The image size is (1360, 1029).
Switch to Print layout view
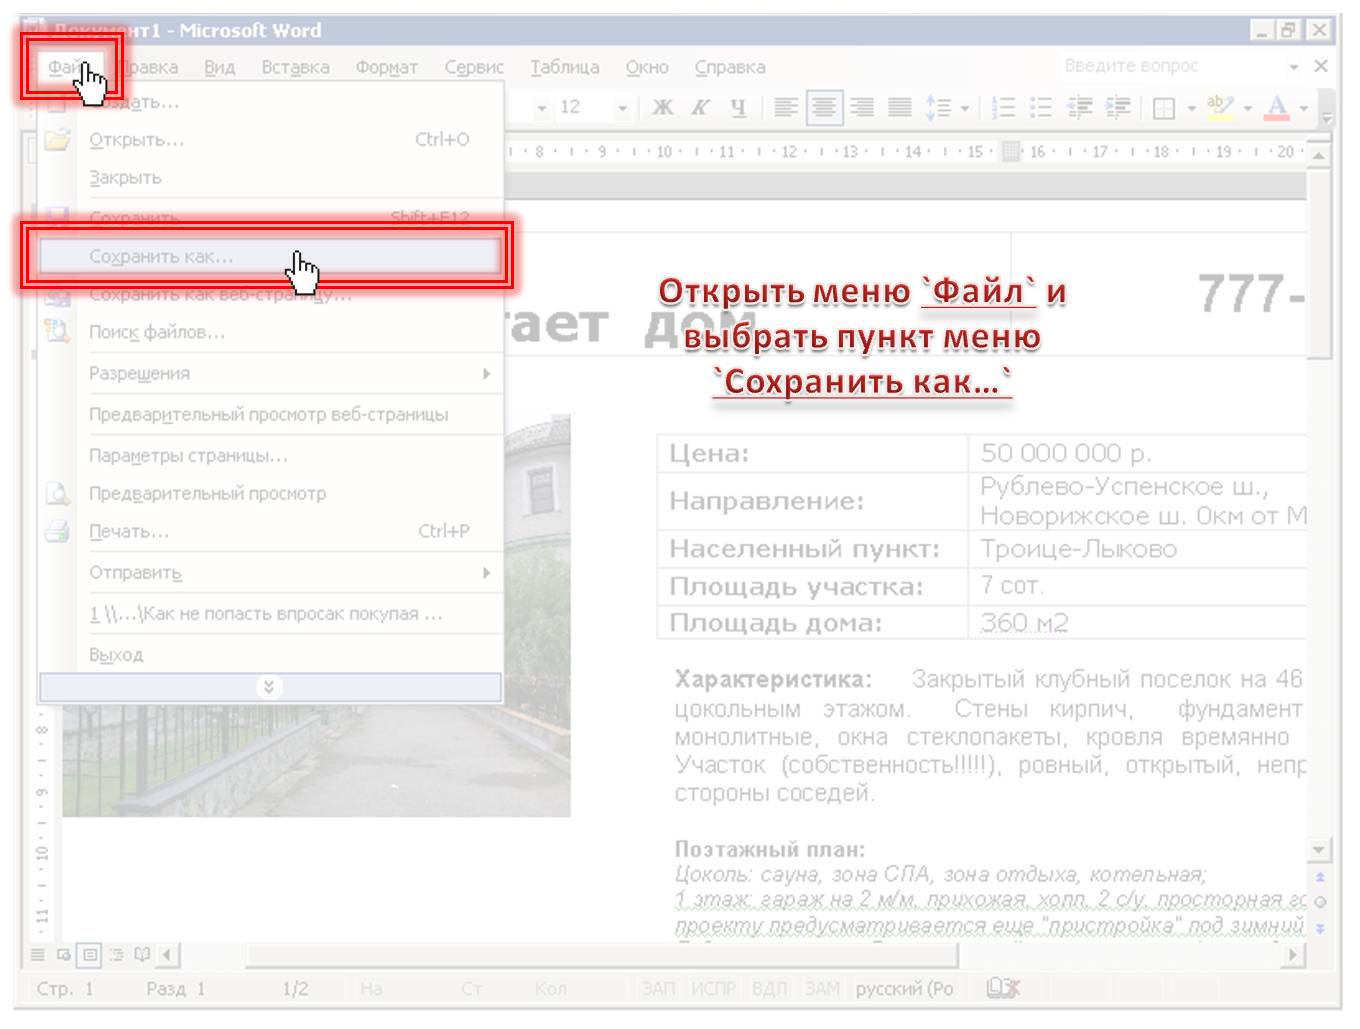pos(90,955)
